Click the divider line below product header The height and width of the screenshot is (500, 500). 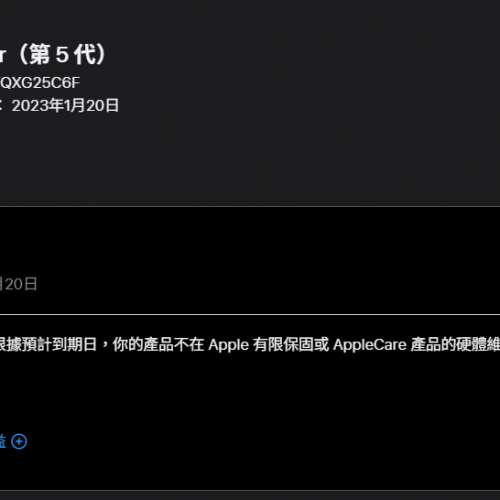(250, 206)
